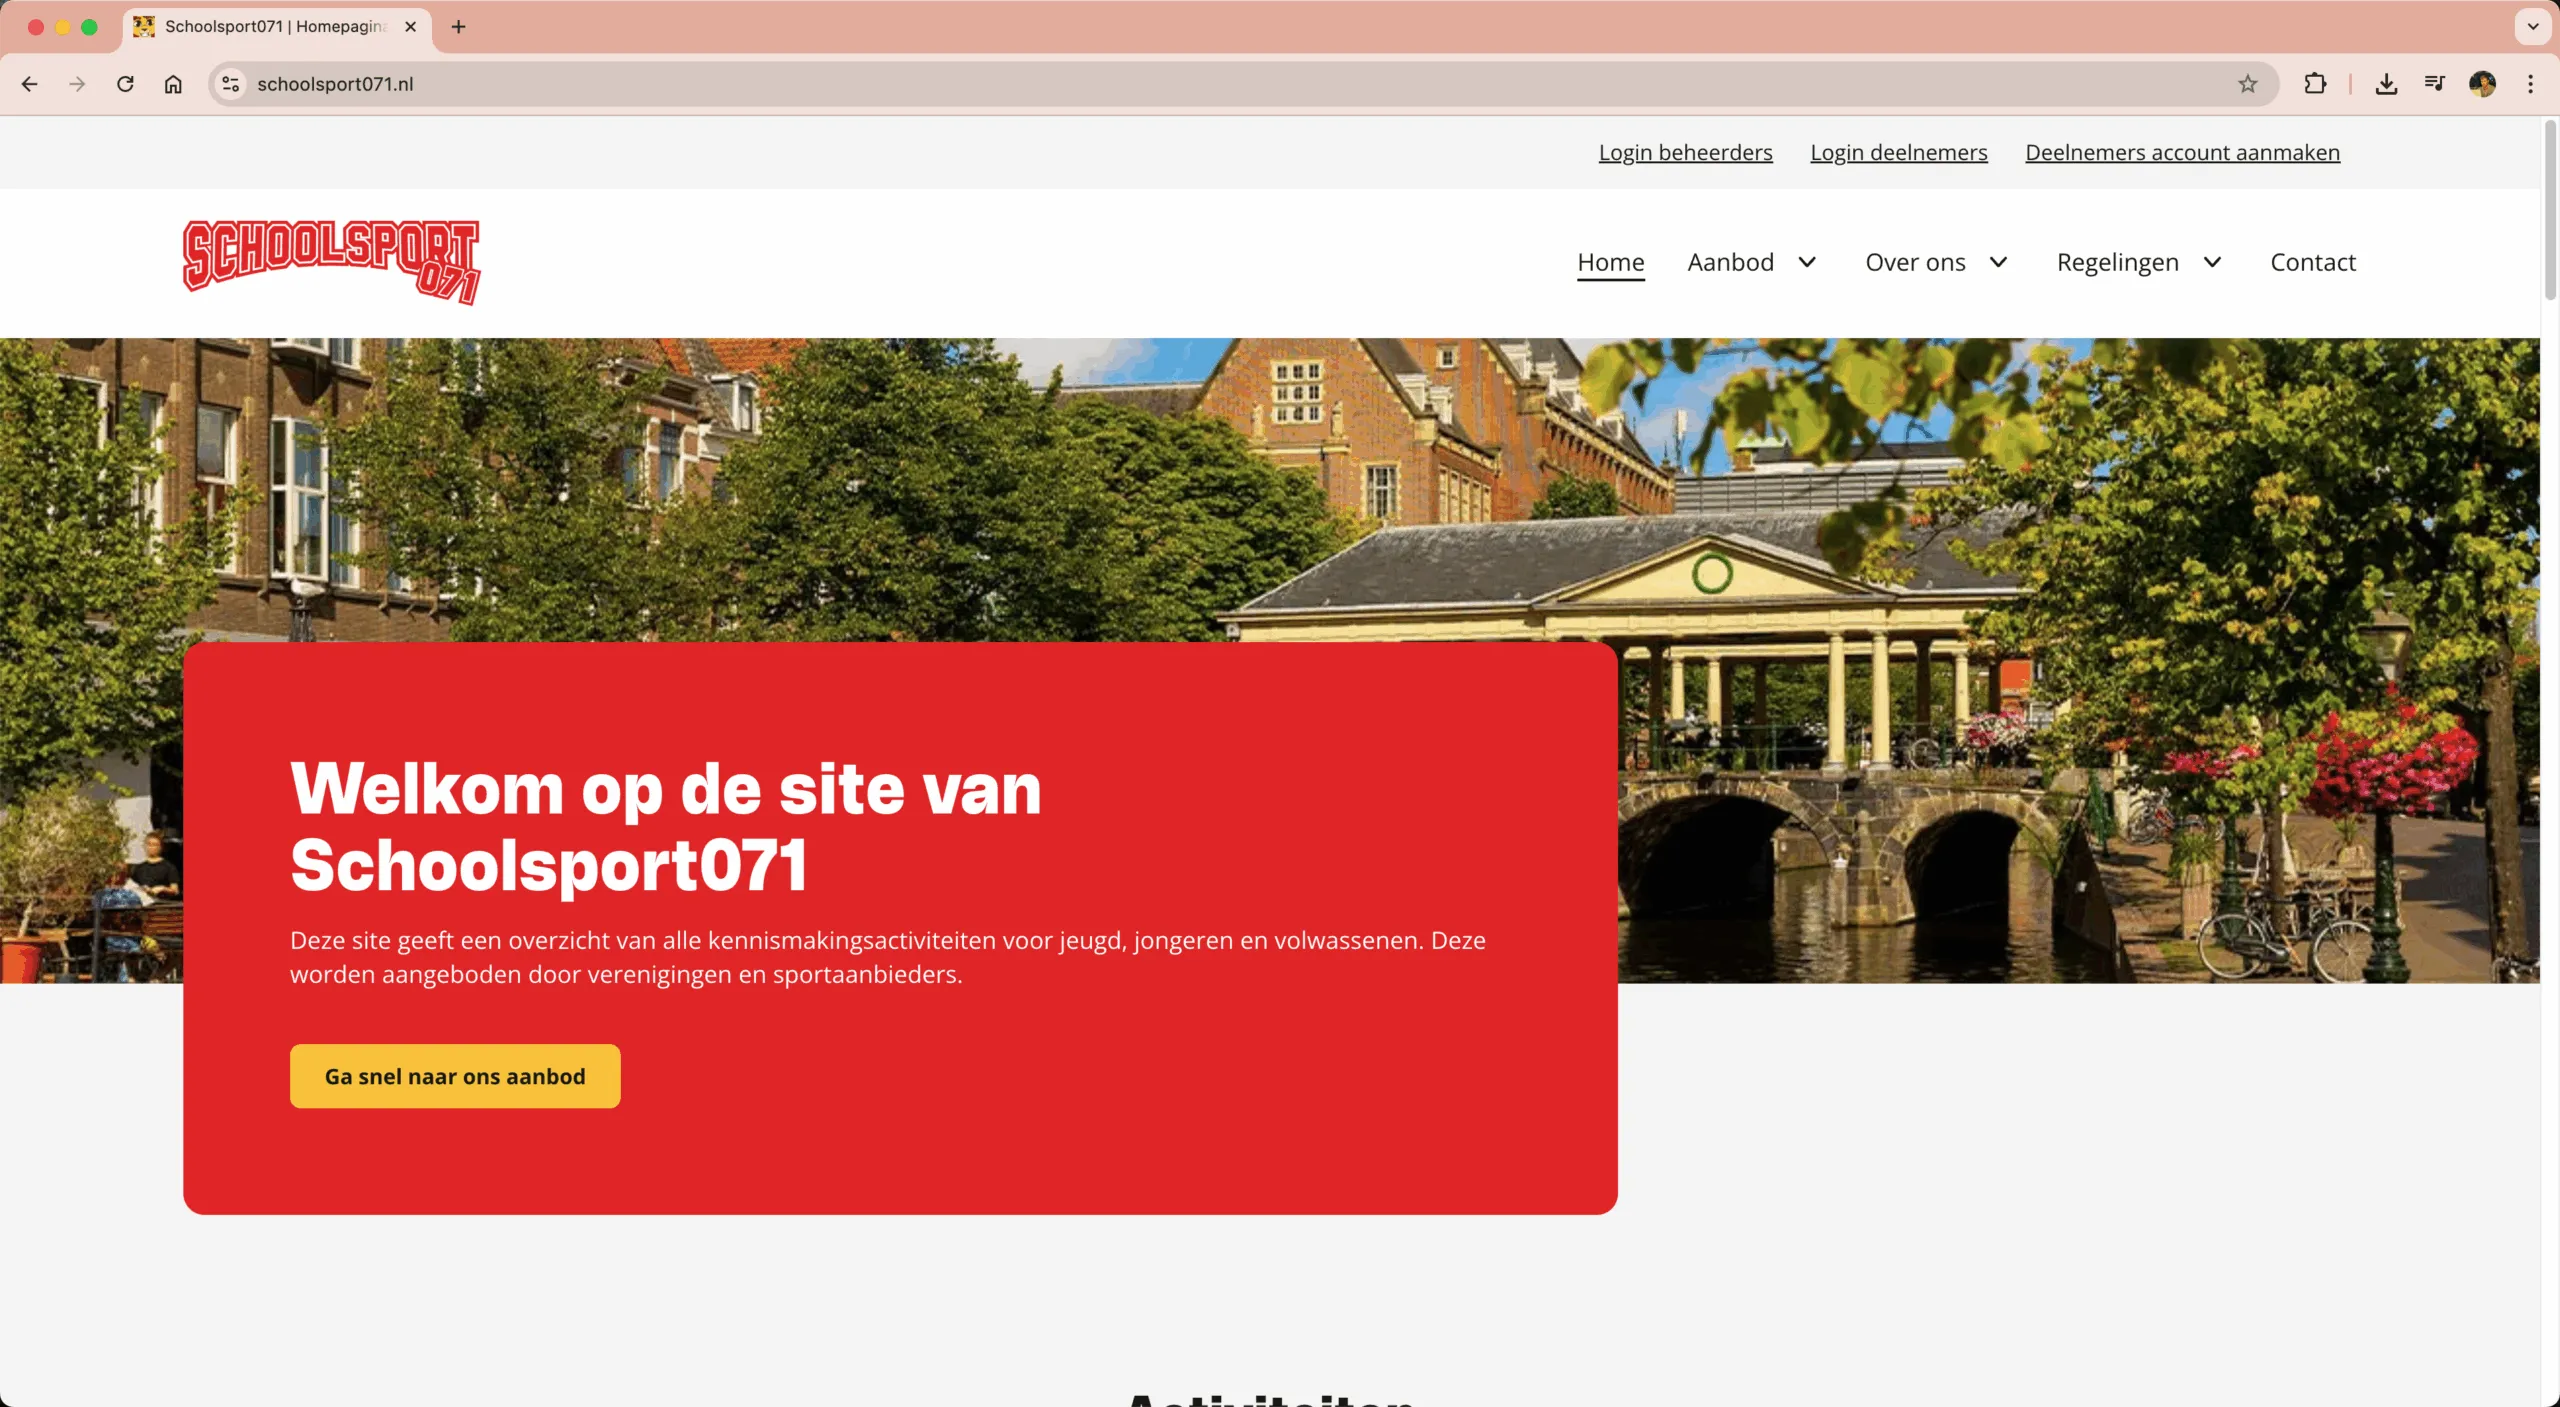Open the browser Downloads icon
The height and width of the screenshot is (1407, 2560).
(2386, 84)
